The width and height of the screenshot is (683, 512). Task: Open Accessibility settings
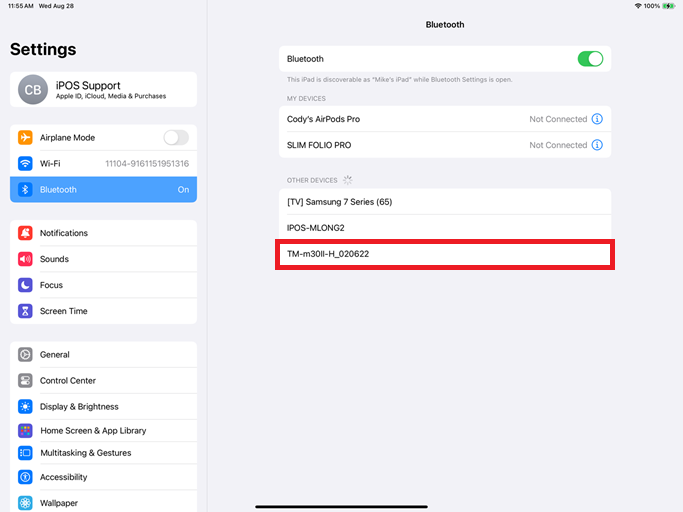[x=103, y=477]
